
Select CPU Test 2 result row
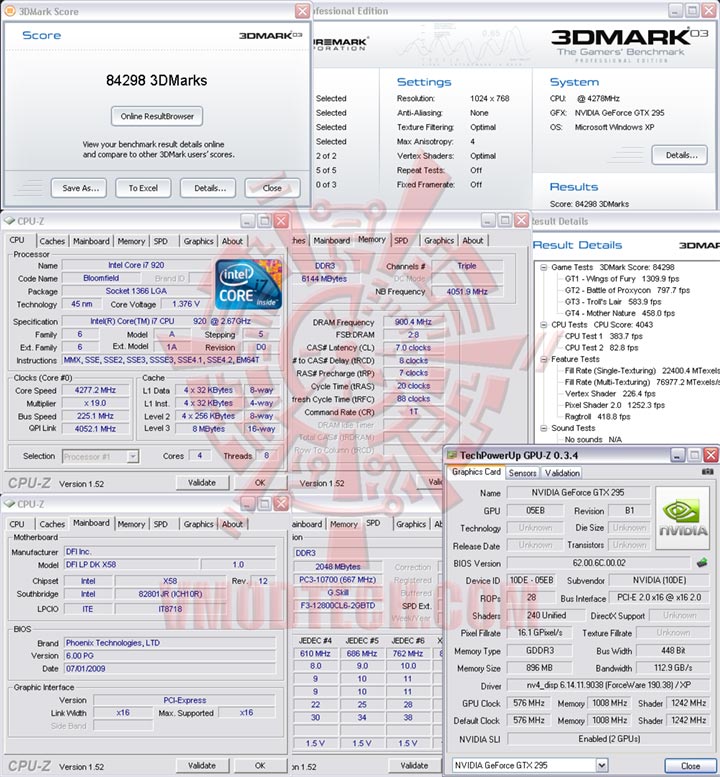pyautogui.click(x=602, y=347)
